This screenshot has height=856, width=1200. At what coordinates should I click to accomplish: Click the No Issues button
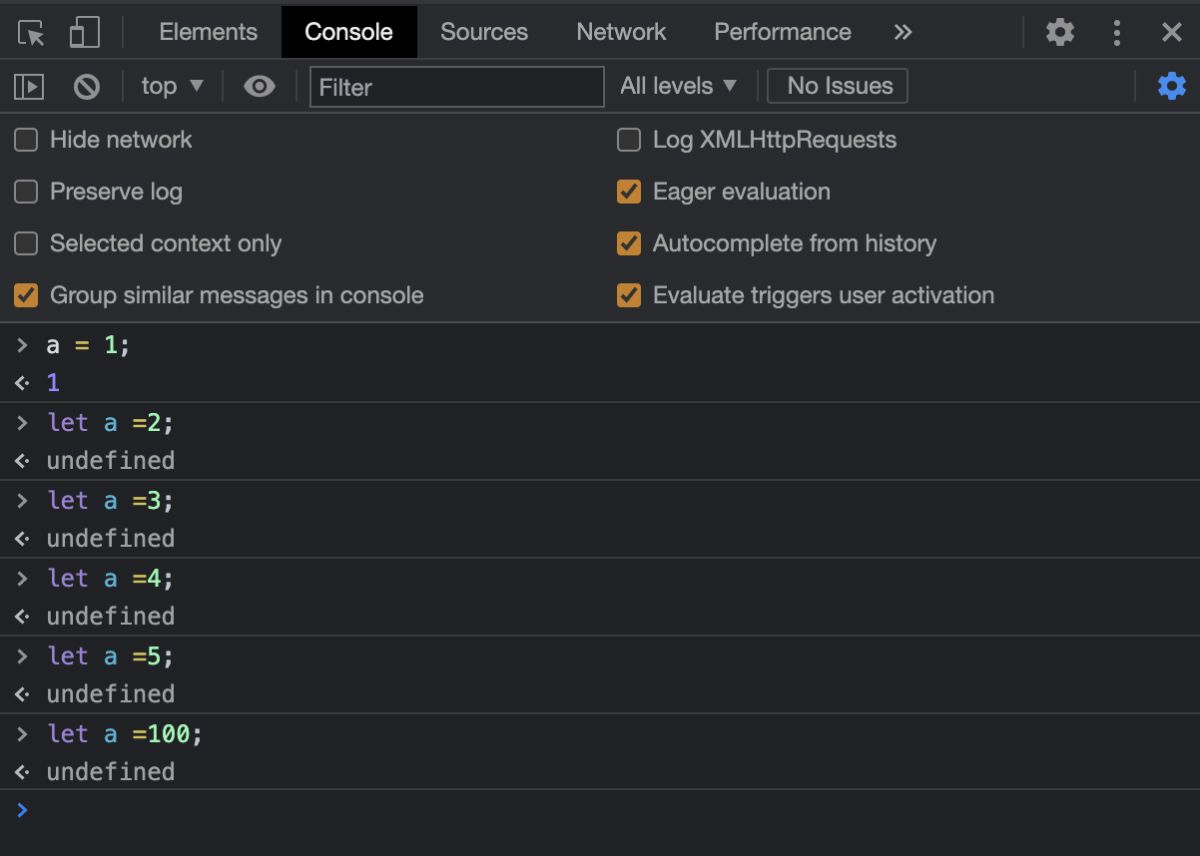pyautogui.click(x=838, y=86)
